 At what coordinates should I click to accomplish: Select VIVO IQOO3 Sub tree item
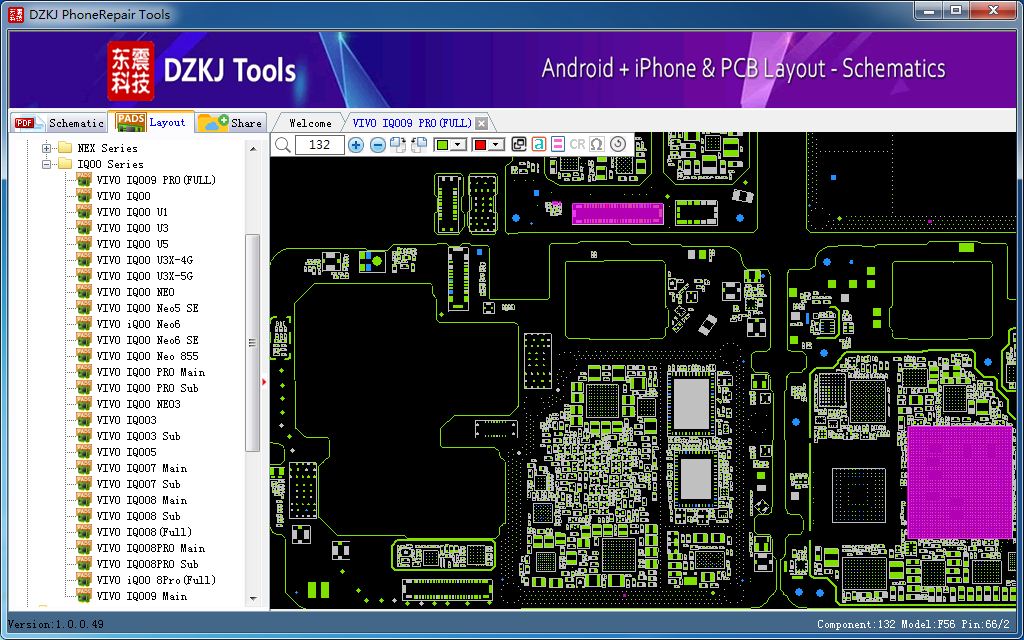point(138,436)
